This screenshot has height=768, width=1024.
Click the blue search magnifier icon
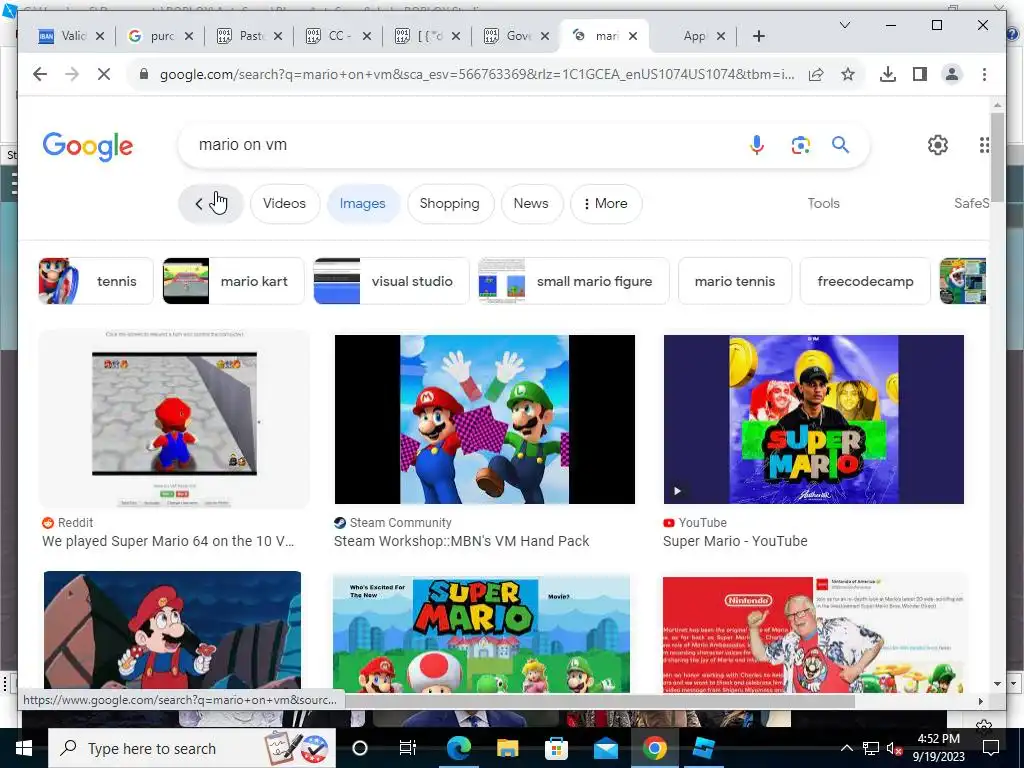(x=840, y=144)
